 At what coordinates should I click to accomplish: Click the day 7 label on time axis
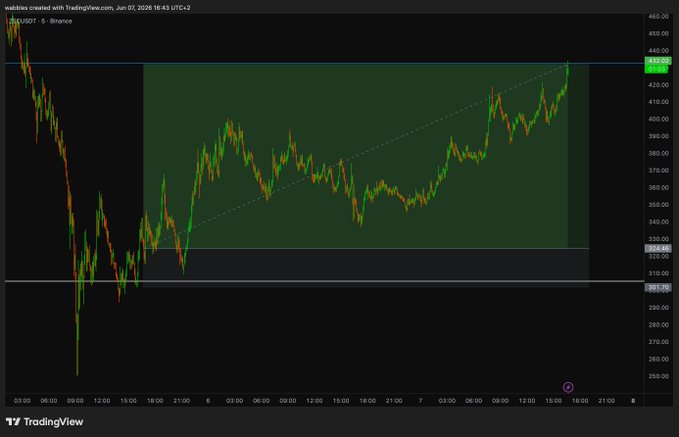[420, 401]
